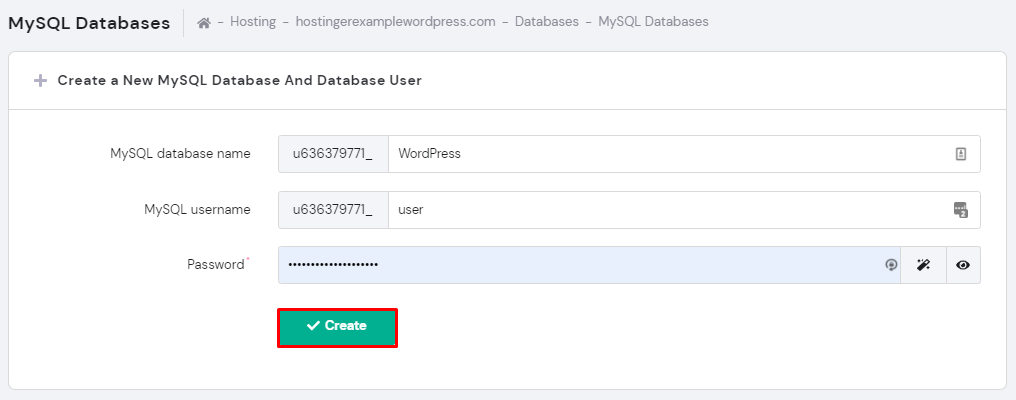Click the magic wand password generator icon
The height and width of the screenshot is (400, 1016).
point(923,265)
